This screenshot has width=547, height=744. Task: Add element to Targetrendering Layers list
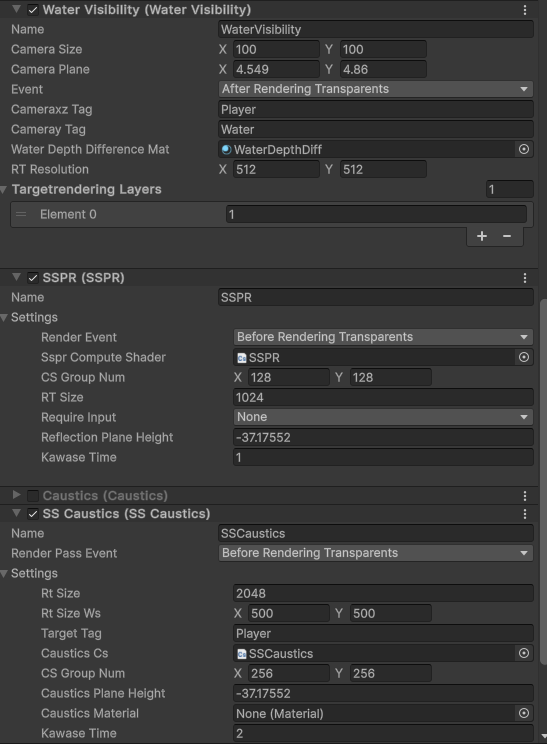(482, 236)
